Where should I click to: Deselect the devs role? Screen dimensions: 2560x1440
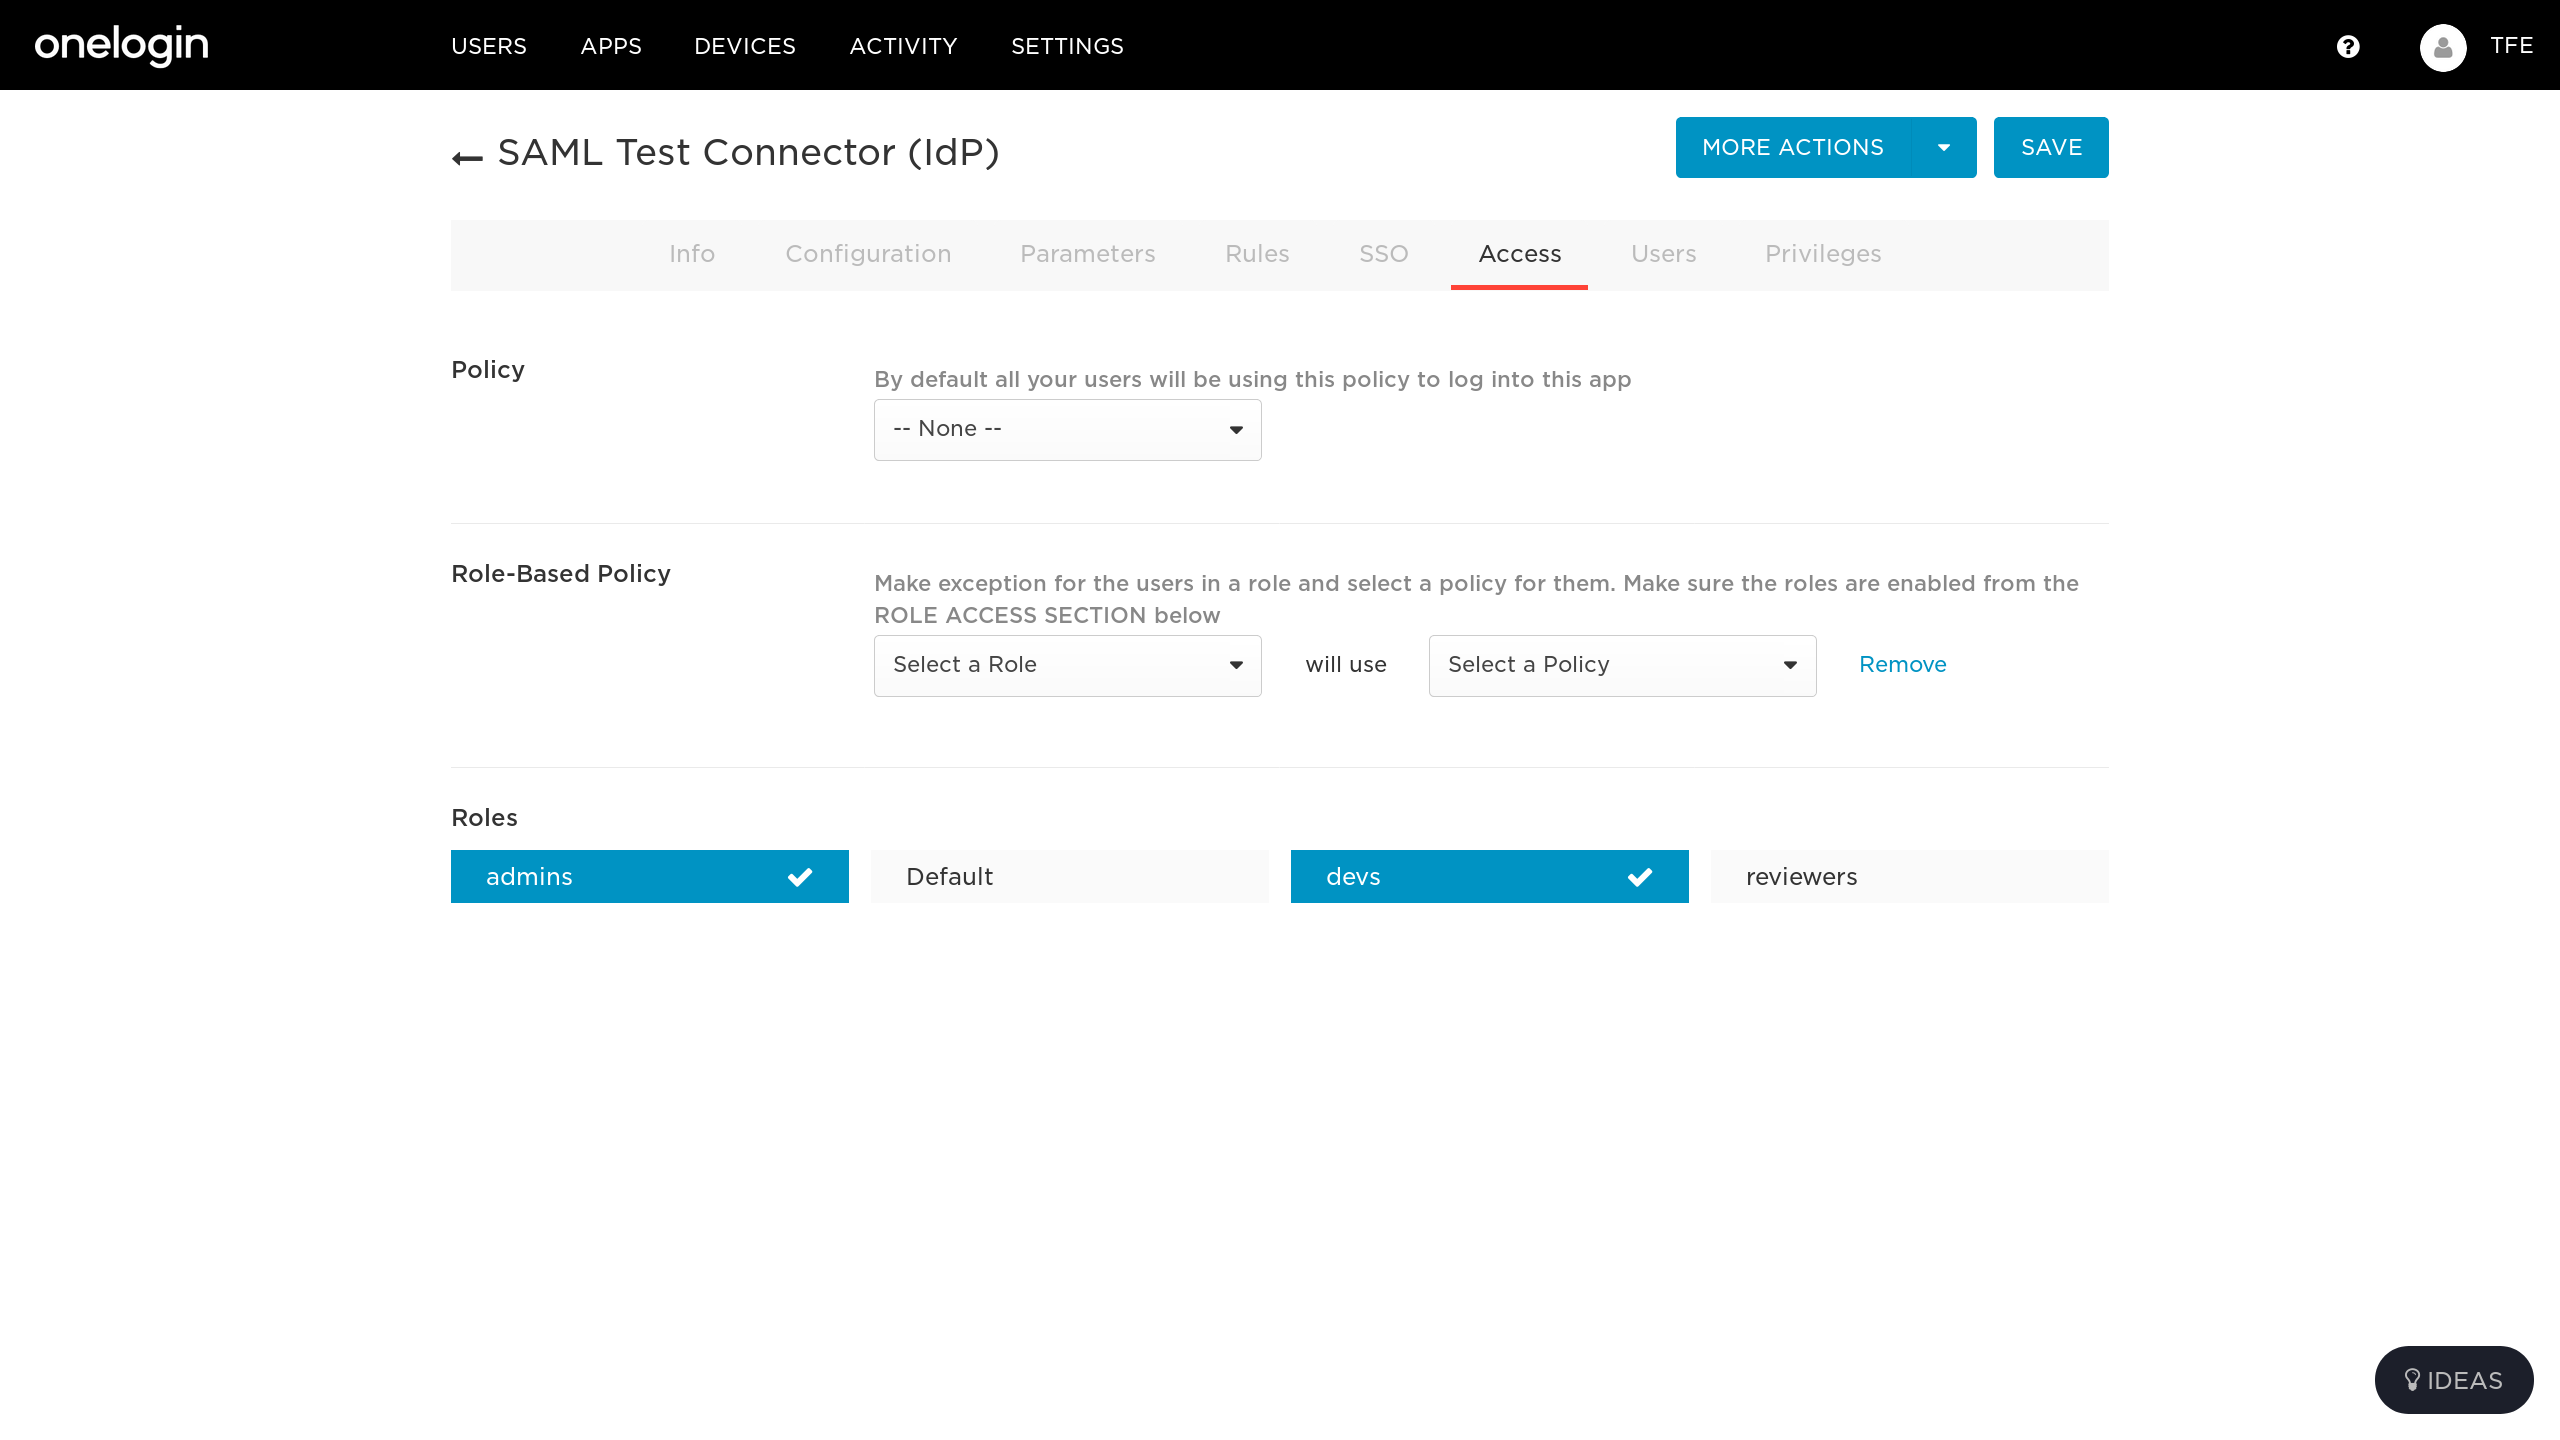(1489, 877)
